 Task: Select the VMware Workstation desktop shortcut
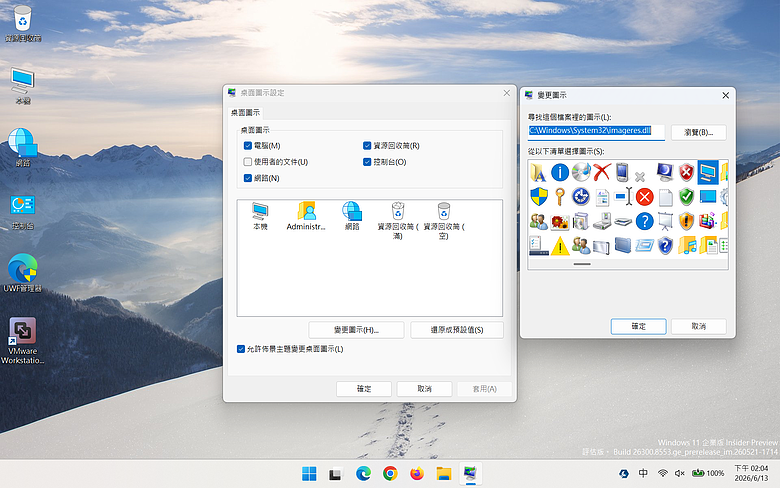(22, 341)
